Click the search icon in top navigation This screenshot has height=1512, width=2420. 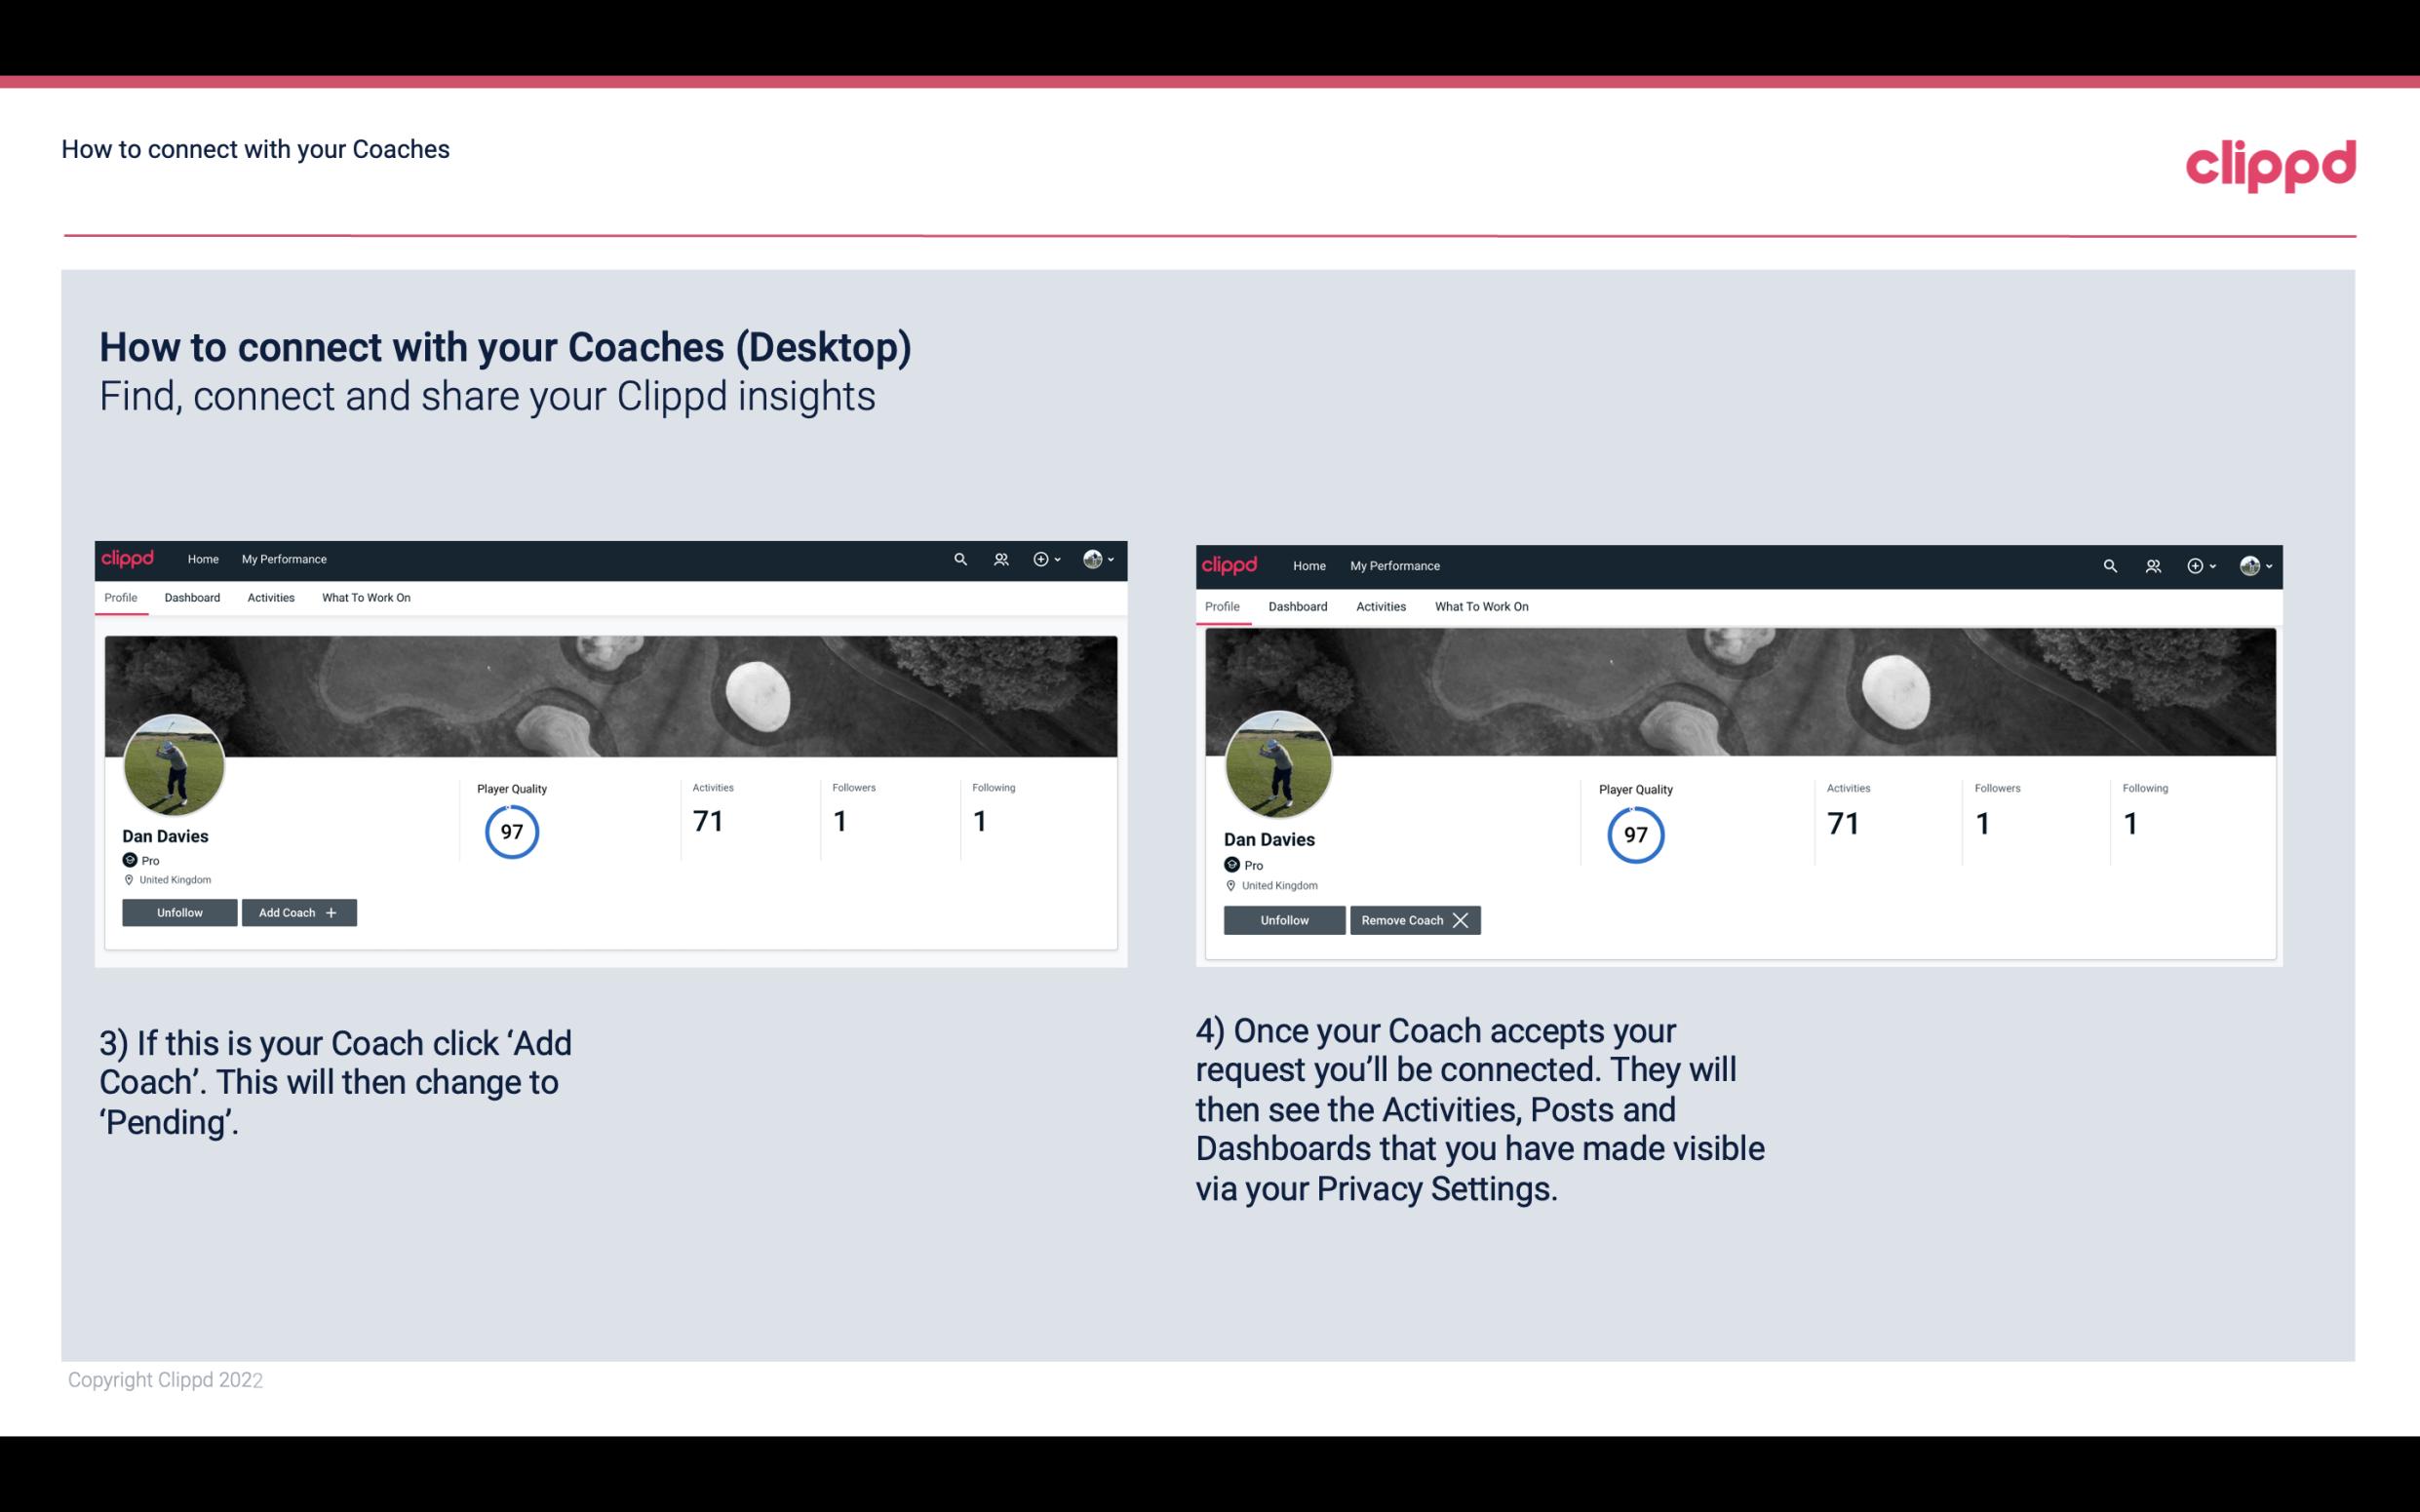(x=963, y=560)
